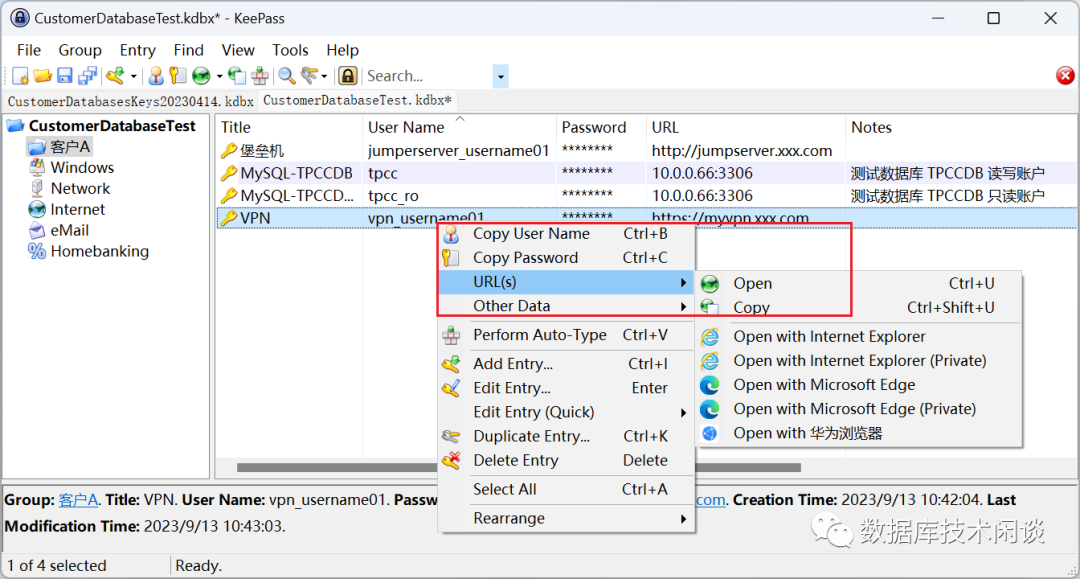Choose Copy Password from context menu

point(566,258)
